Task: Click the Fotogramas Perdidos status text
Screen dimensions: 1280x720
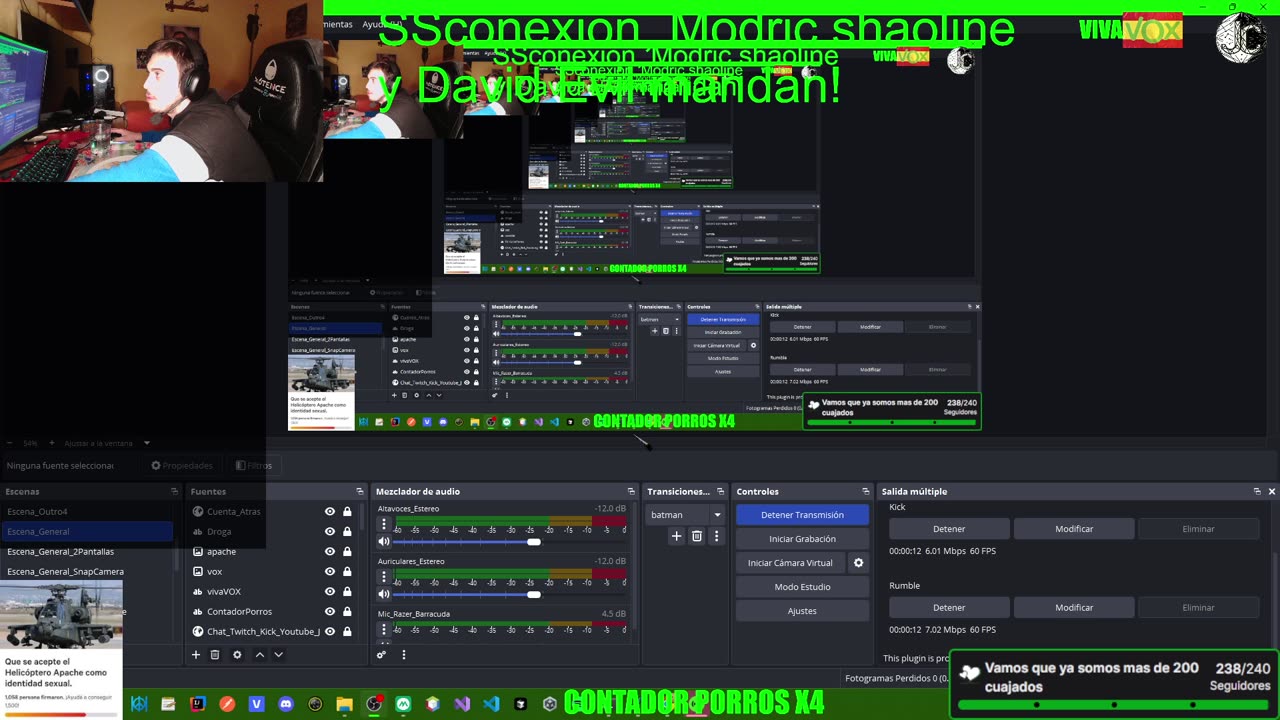Action: click(x=897, y=678)
